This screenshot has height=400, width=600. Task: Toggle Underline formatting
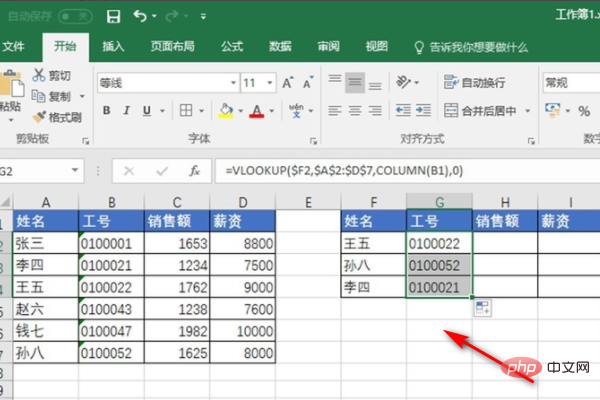(x=147, y=111)
